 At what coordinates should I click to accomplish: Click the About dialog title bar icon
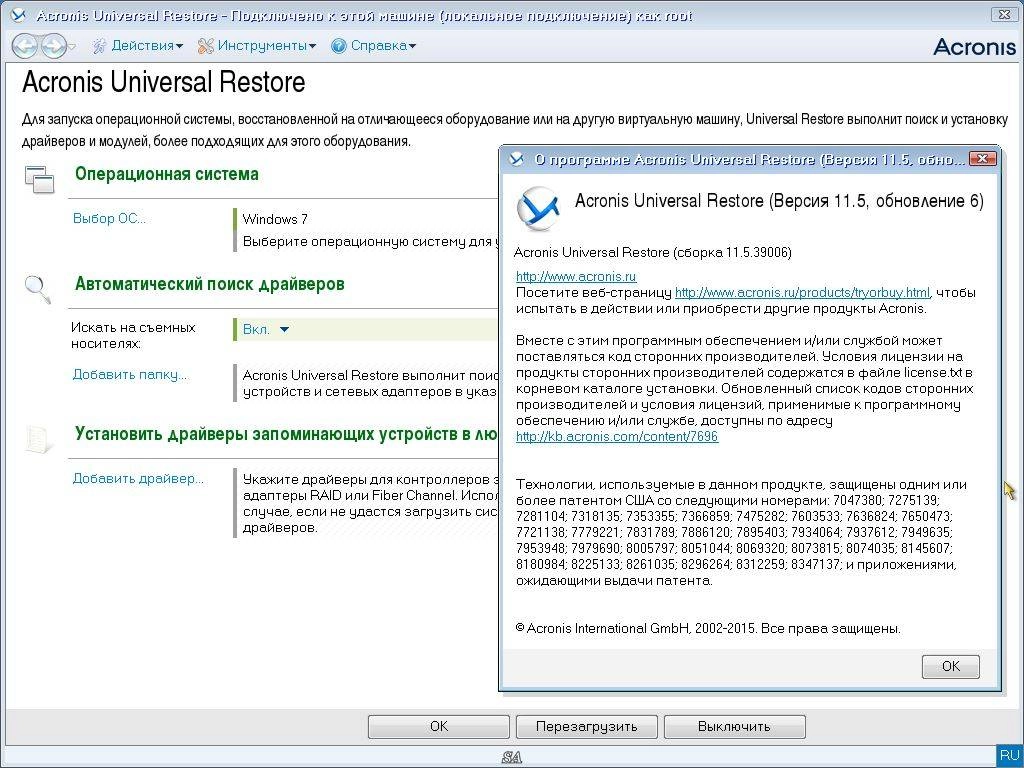tap(517, 159)
